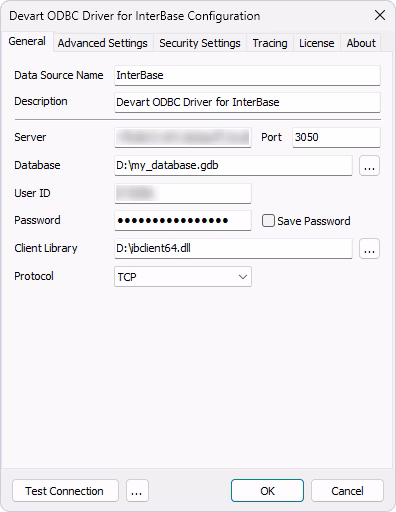
Task: Open the Advanced Settings tab
Action: [103, 43]
